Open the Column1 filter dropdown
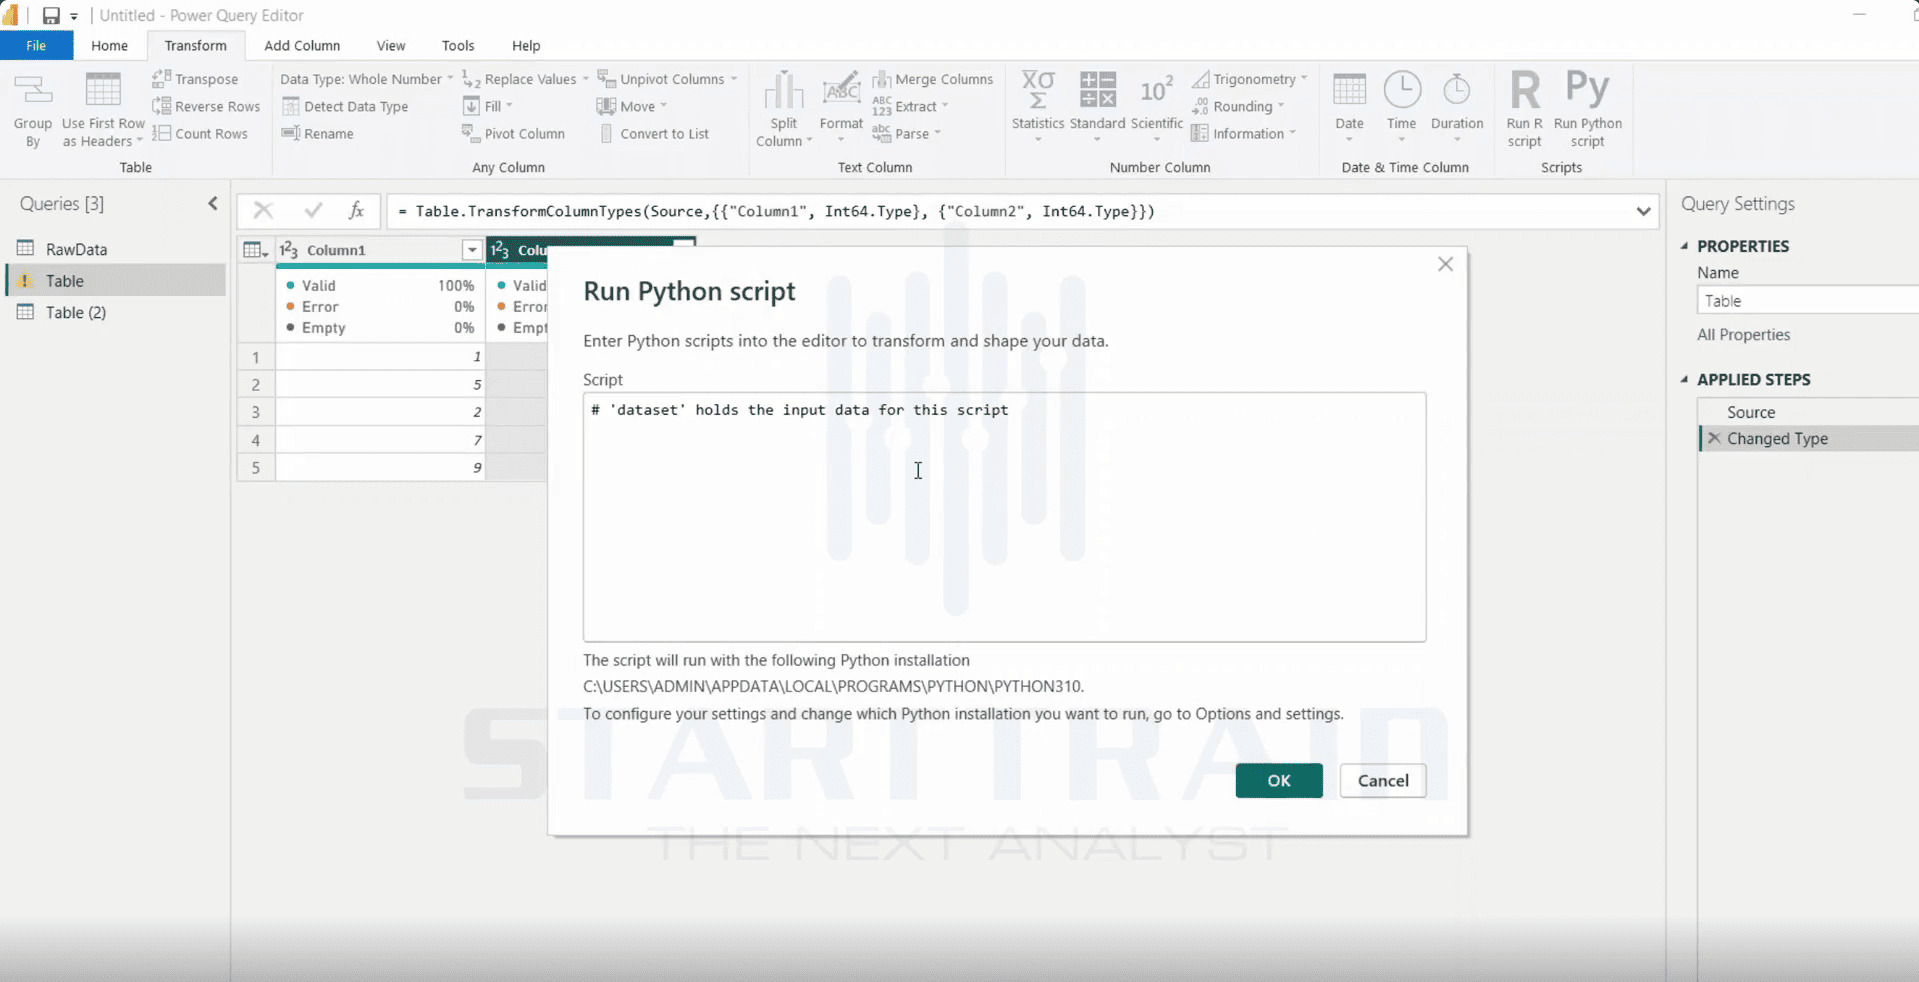 (472, 250)
